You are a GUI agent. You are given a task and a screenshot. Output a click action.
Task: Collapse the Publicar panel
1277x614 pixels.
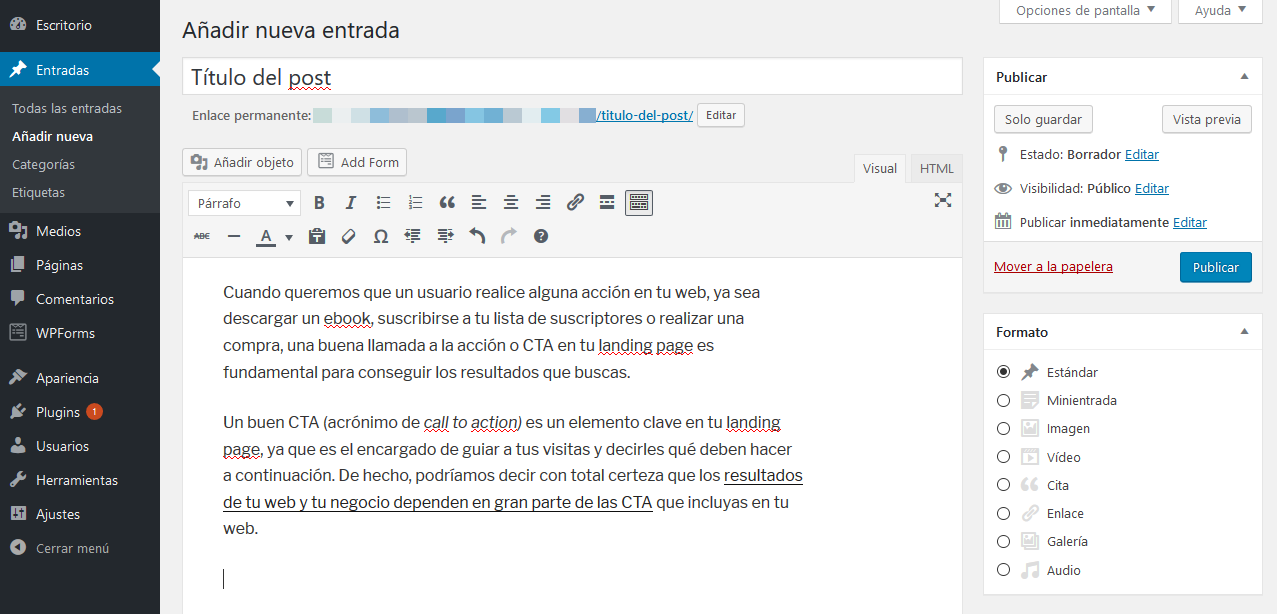click(1244, 75)
